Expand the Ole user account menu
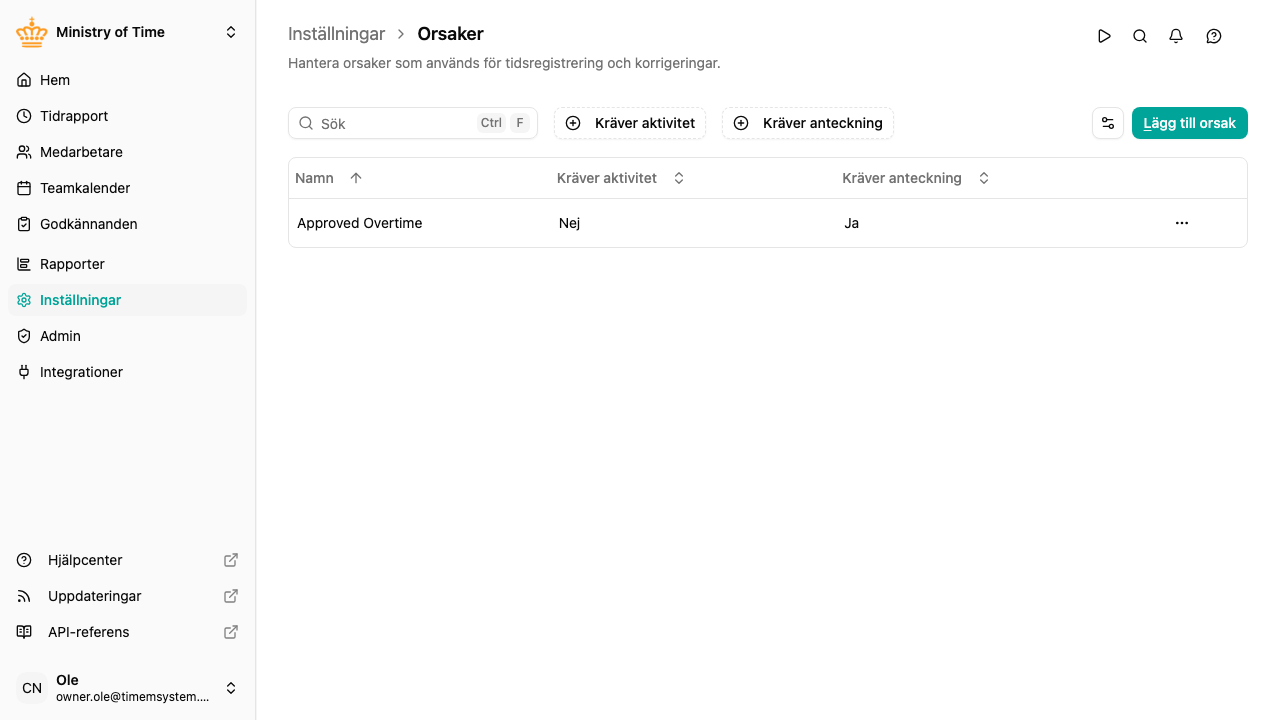The height and width of the screenshot is (720, 1280). [231, 688]
